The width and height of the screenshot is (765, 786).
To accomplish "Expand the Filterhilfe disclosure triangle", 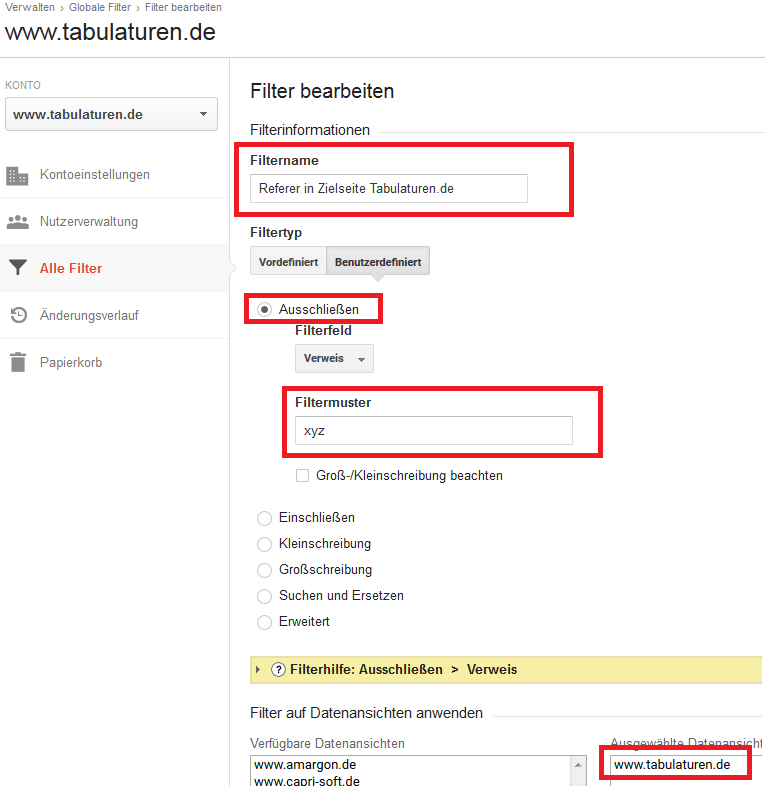I will coord(259,670).
